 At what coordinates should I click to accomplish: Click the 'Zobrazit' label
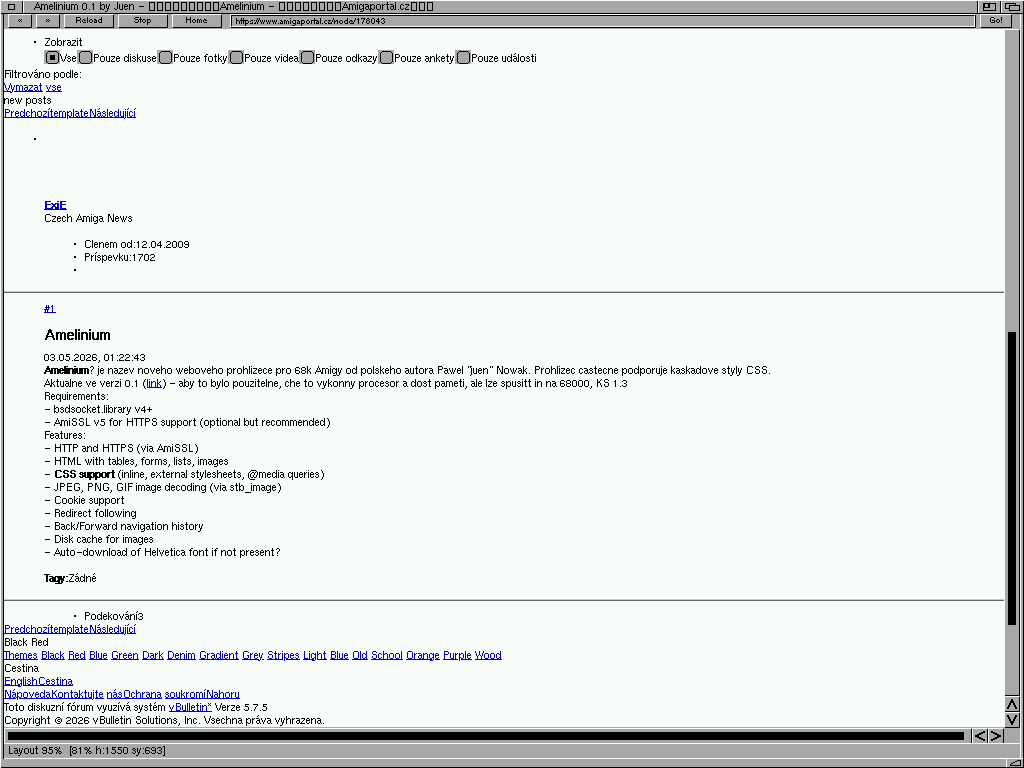[63, 42]
